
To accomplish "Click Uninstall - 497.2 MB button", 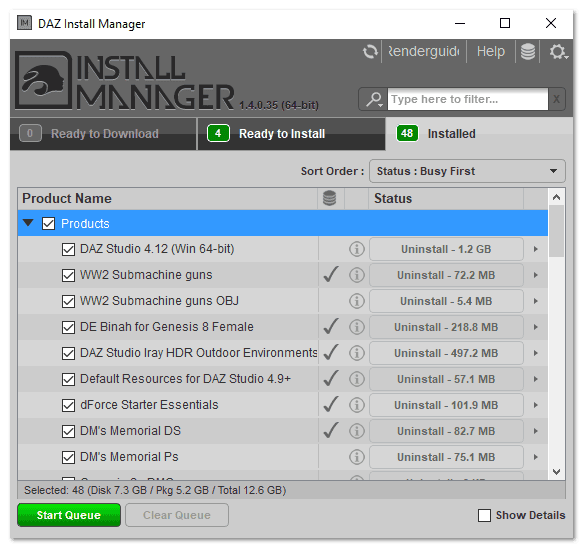I will tap(446, 353).
